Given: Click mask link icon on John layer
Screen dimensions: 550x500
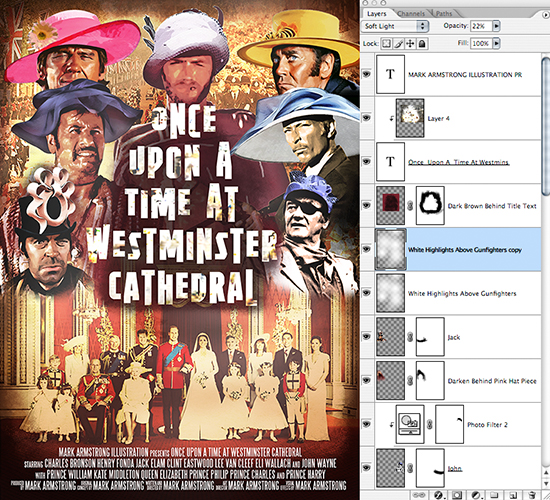Looking at the screenshot, I should click(x=410, y=468).
